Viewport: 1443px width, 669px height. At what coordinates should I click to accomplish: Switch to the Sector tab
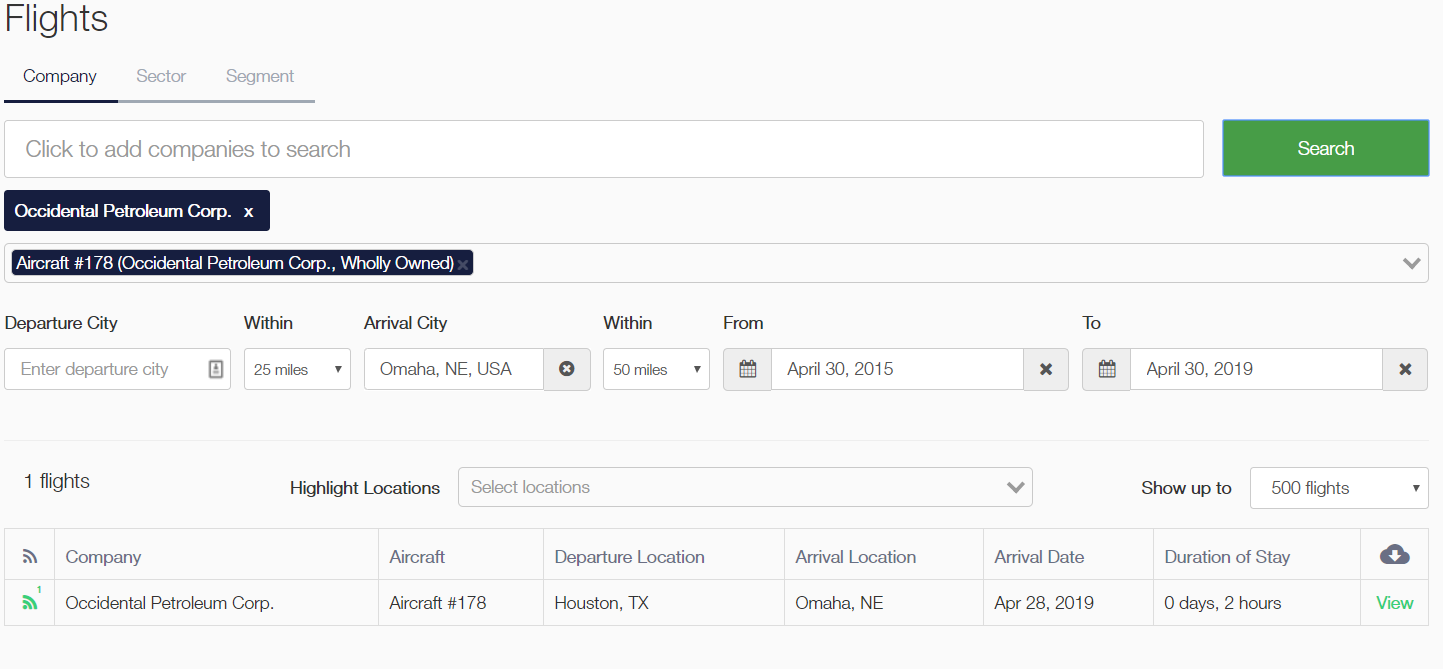tap(161, 76)
